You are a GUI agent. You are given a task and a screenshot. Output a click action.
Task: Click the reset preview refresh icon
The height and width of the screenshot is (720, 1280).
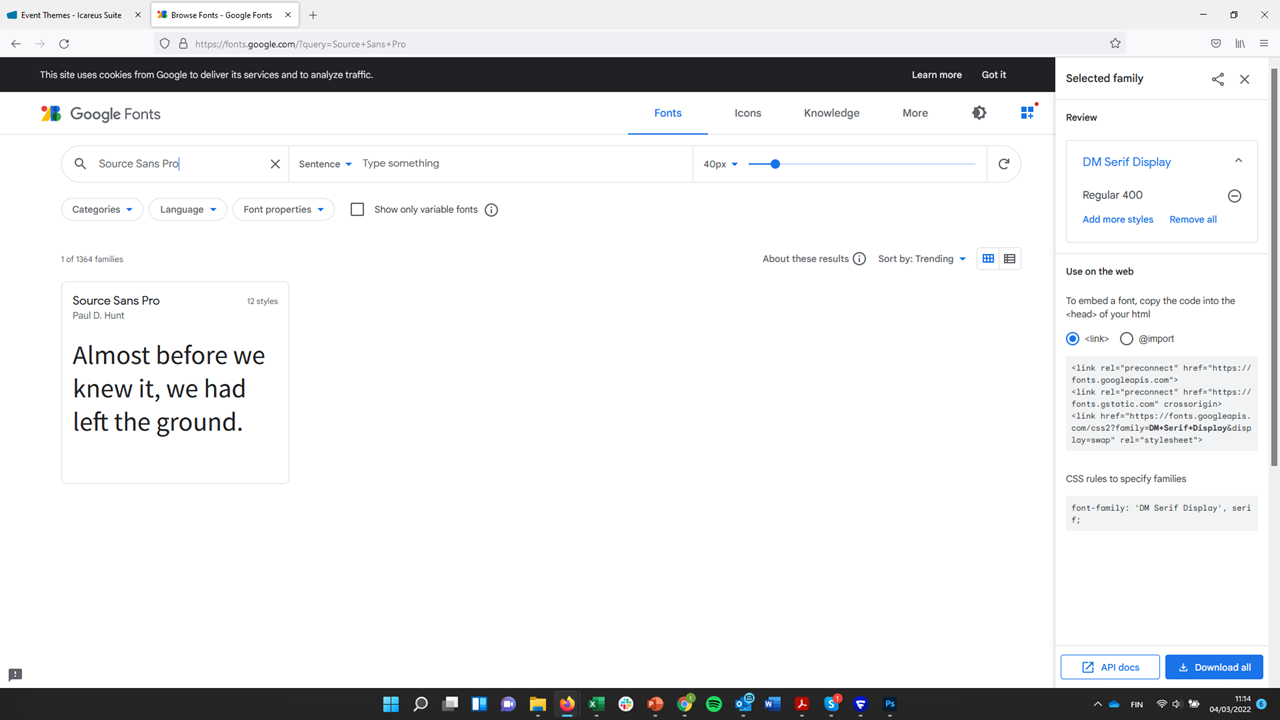1004,164
